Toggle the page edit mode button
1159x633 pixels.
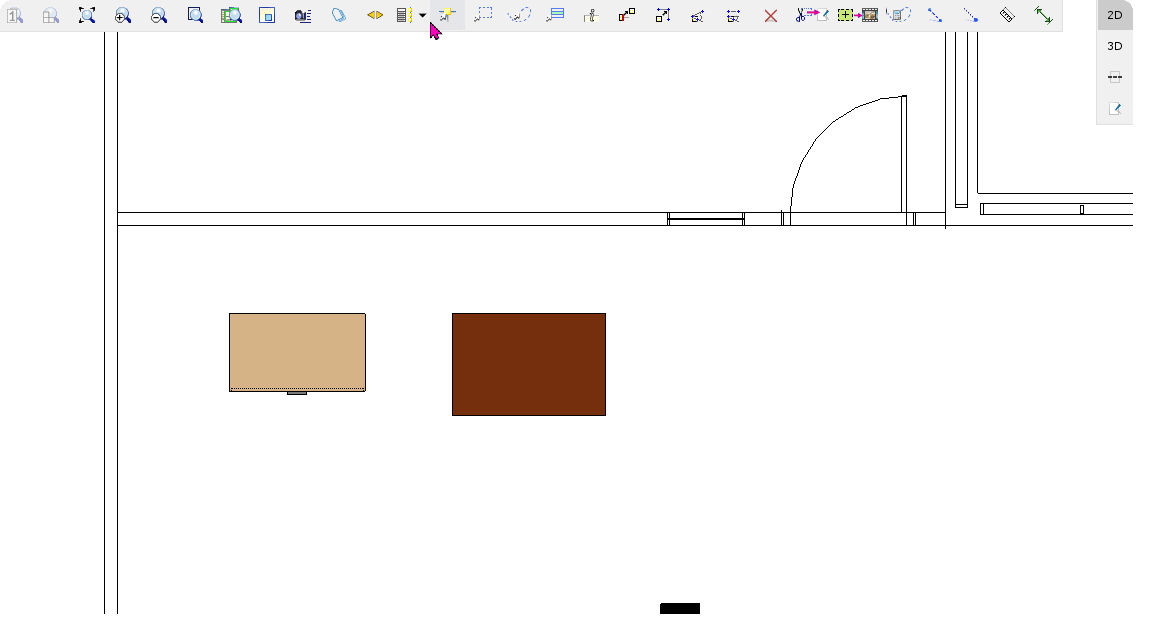tap(1114, 108)
